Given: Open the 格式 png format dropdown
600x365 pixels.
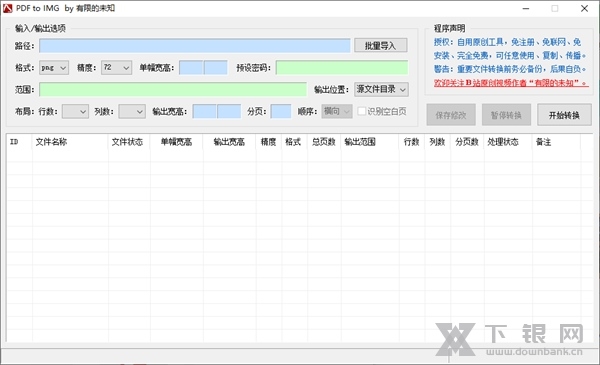Looking at the screenshot, I should [x=54, y=68].
